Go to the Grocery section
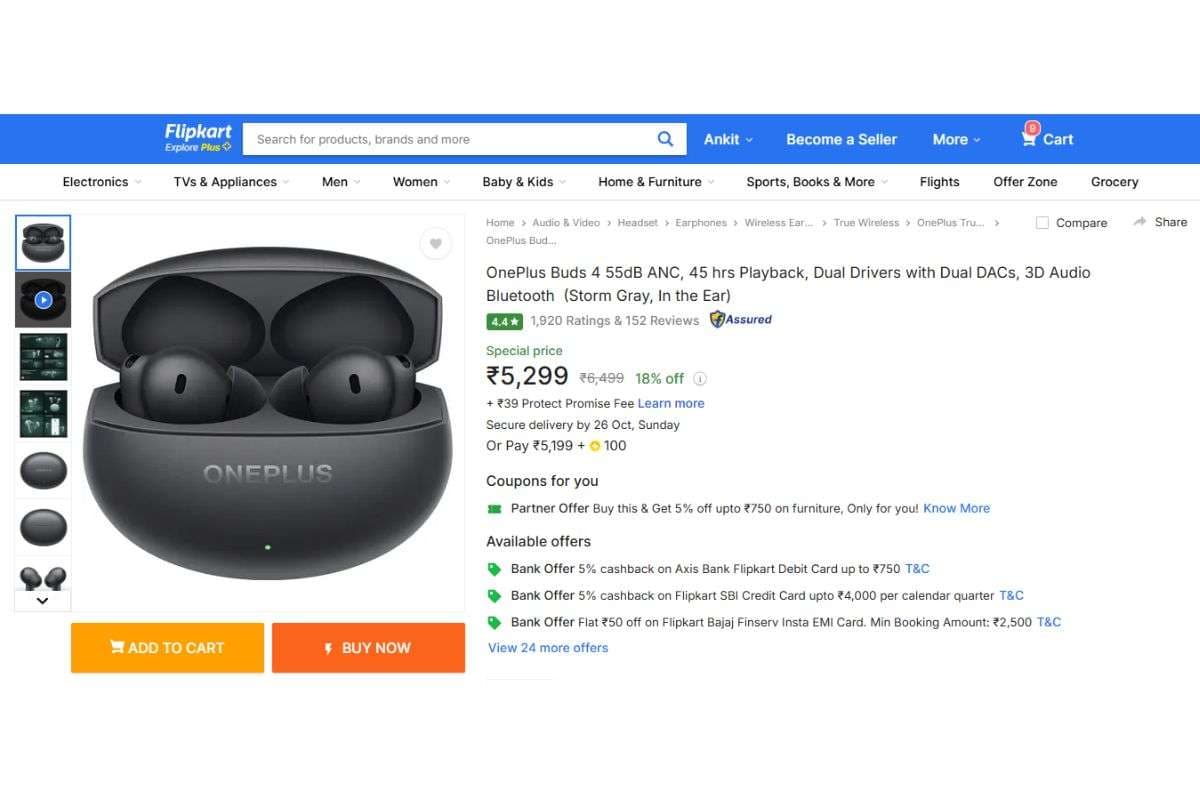Viewport: 1200px width, 800px height. click(1114, 182)
